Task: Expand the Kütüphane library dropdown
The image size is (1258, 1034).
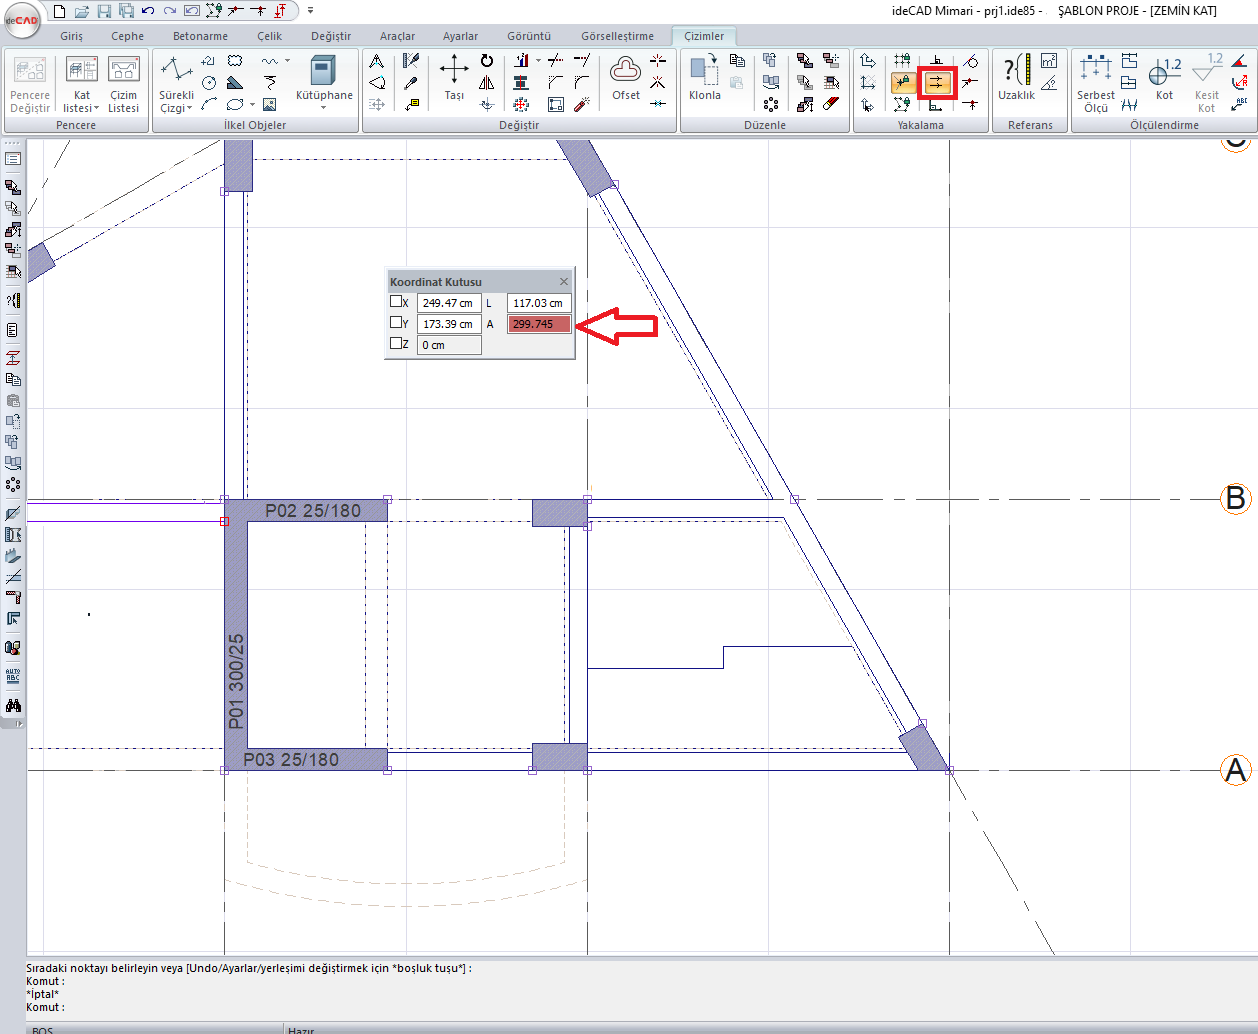Action: click(324, 106)
